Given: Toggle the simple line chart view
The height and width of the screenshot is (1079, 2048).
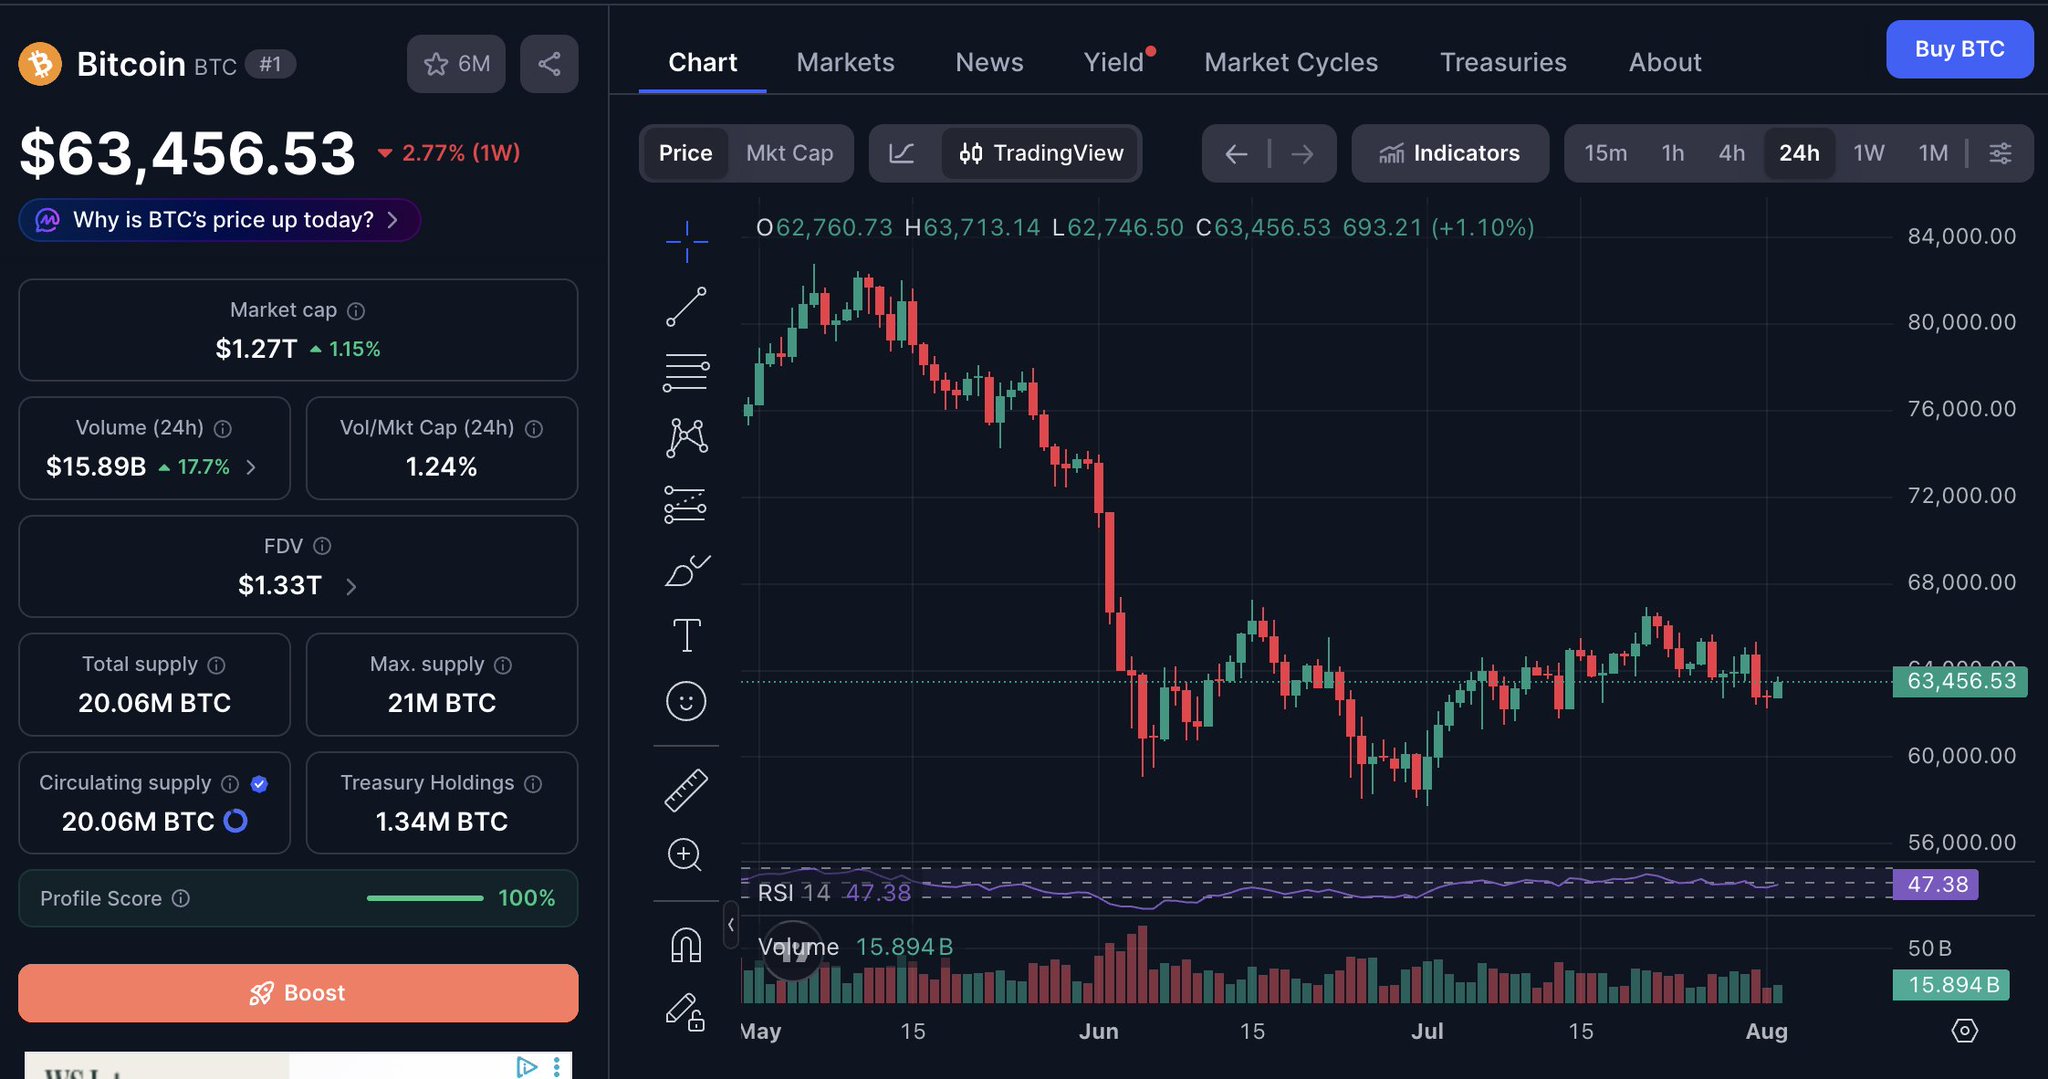Looking at the screenshot, I should pos(902,153).
